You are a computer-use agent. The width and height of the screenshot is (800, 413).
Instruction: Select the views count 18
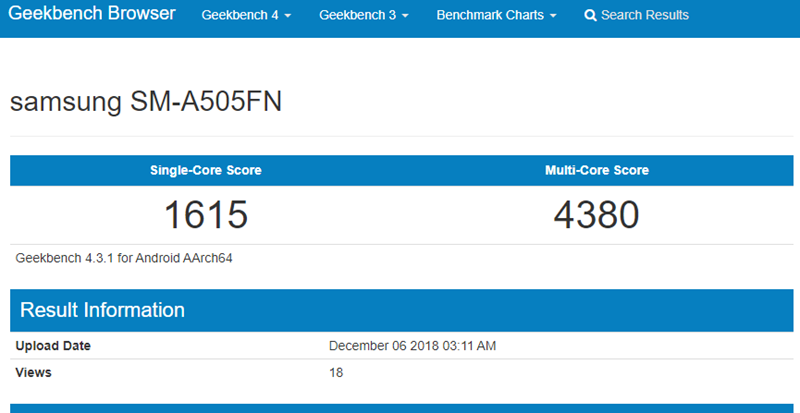point(336,373)
